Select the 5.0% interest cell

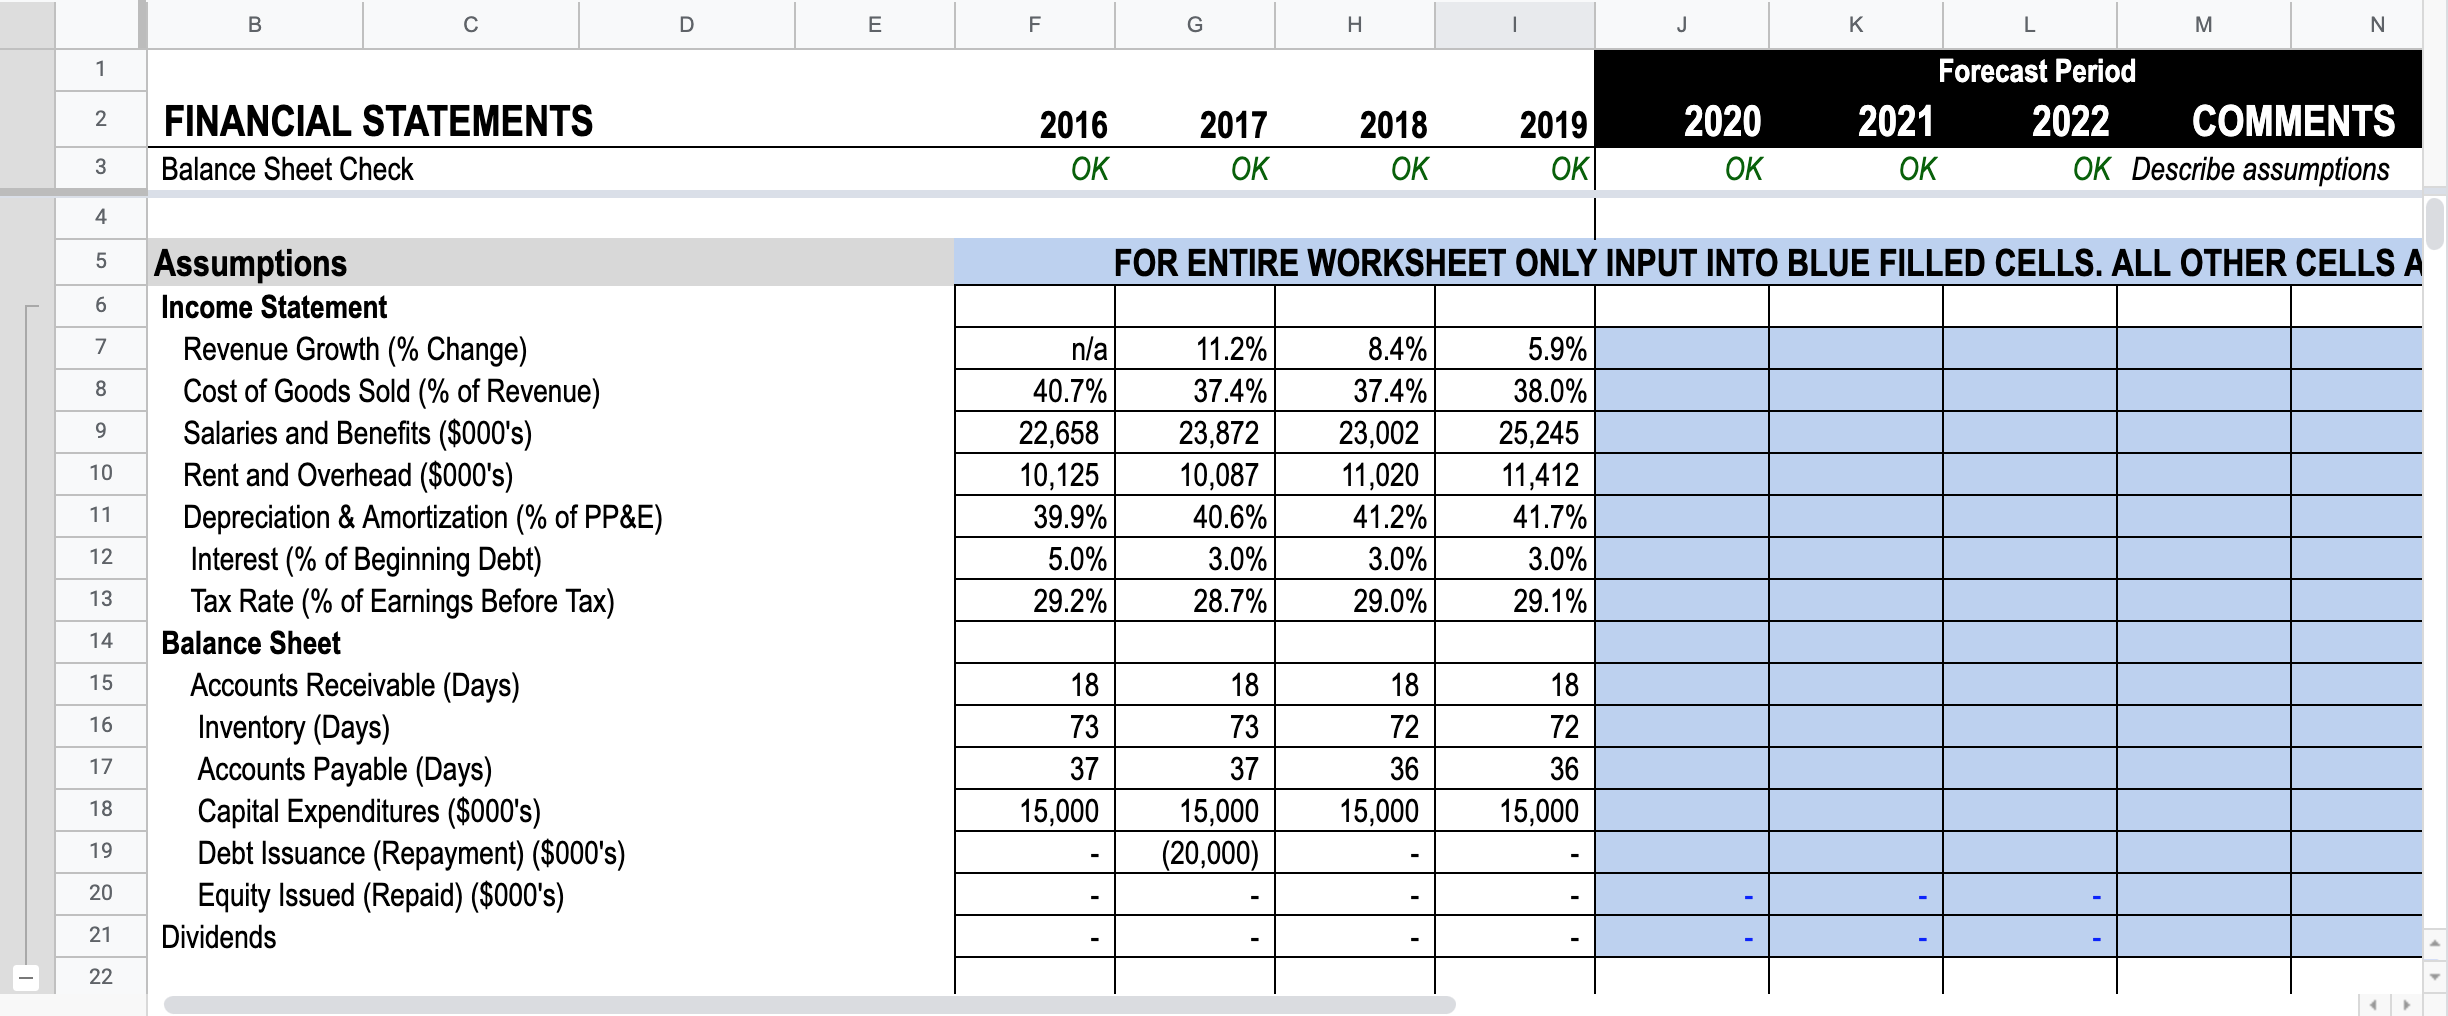(x=1035, y=559)
